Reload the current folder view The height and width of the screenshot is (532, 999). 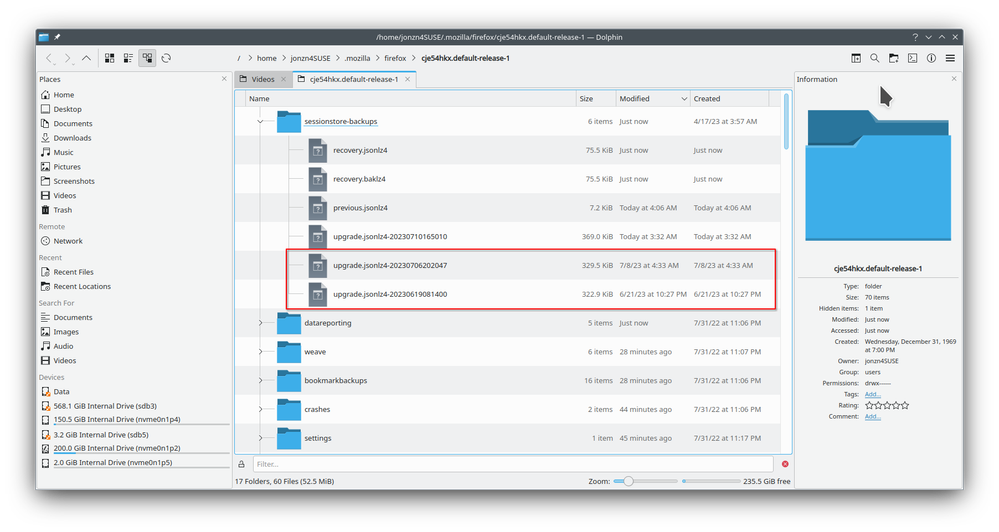point(166,58)
